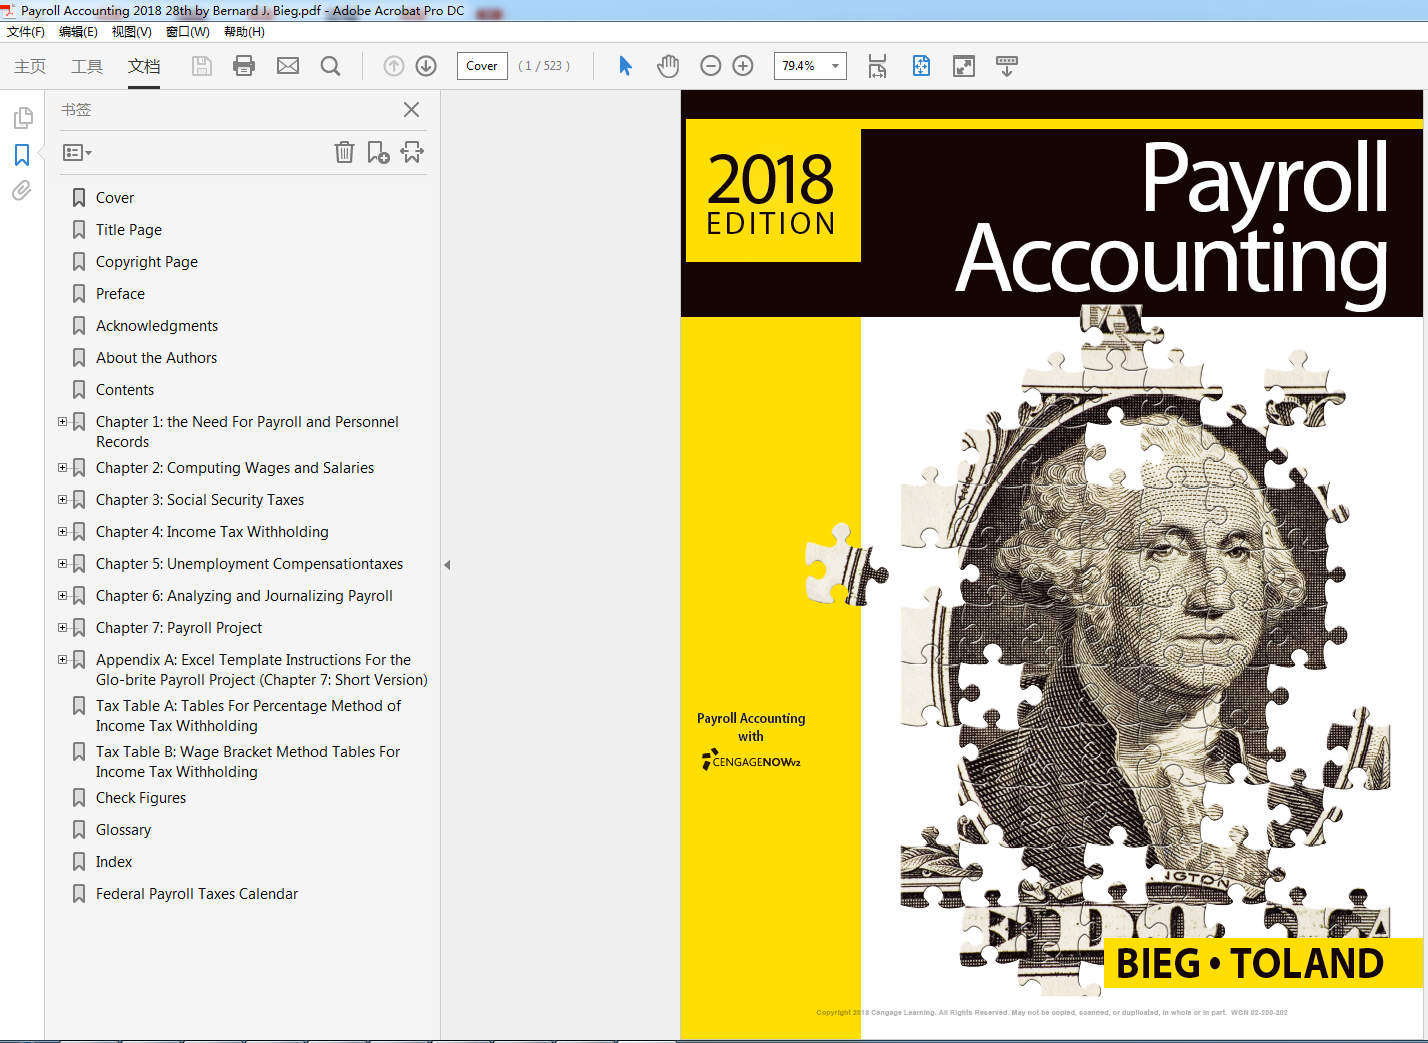Open the Copyright Page bookmark
The height and width of the screenshot is (1043, 1428).
[x=147, y=262]
